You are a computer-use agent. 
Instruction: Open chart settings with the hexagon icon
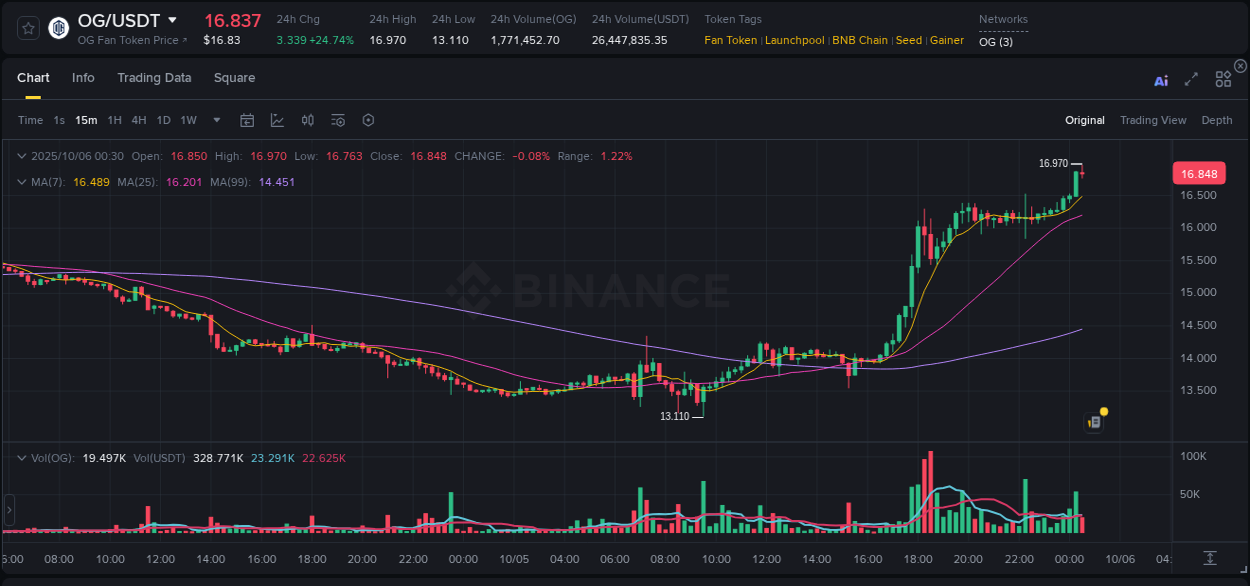click(x=368, y=120)
